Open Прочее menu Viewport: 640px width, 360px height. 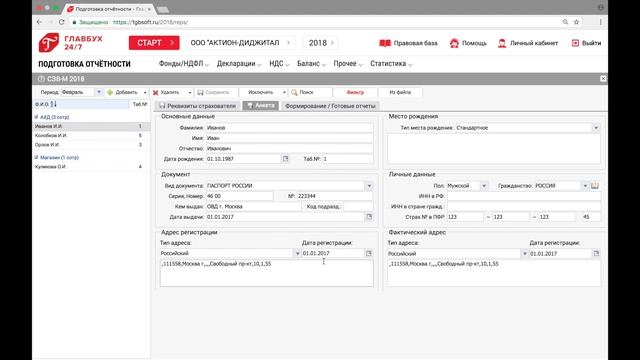tap(348, 64)
